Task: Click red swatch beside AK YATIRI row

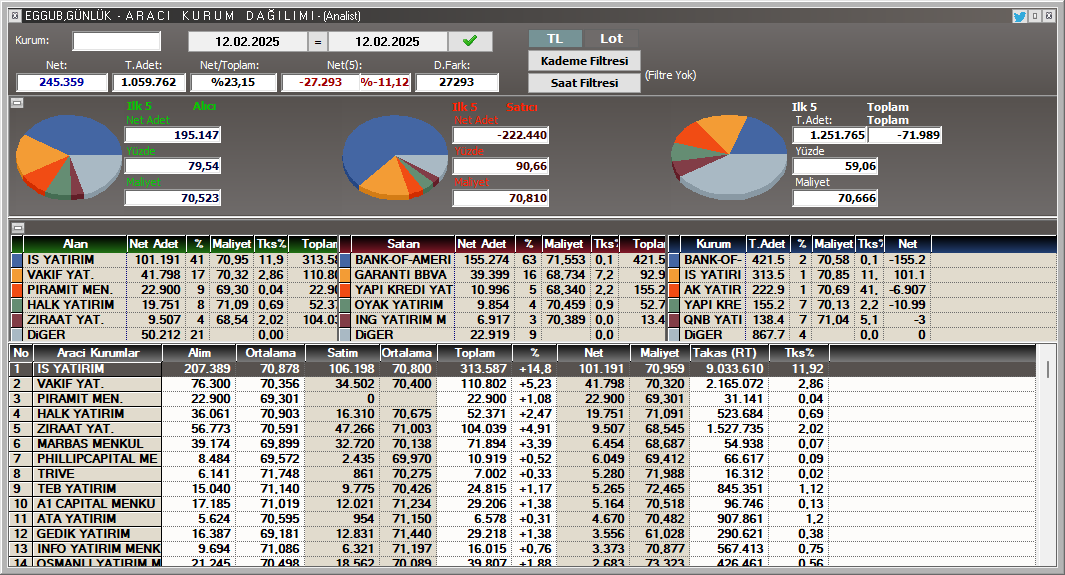Action: tap(674, 290)
